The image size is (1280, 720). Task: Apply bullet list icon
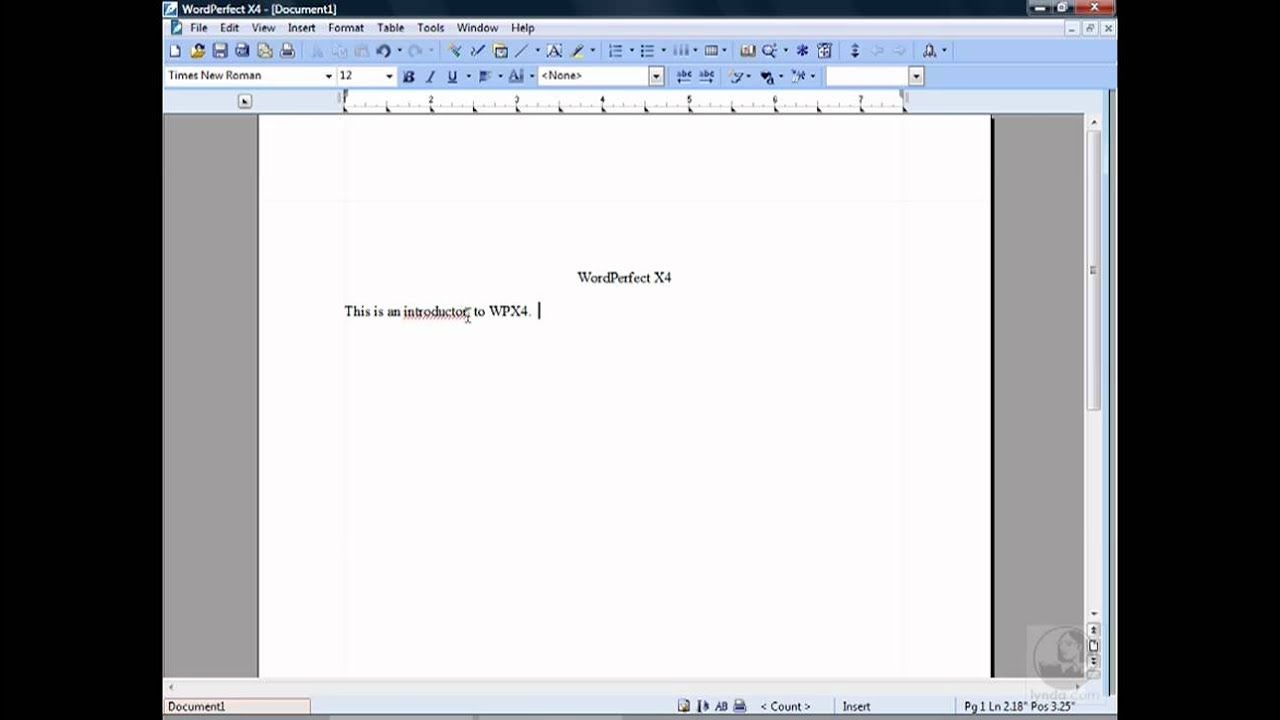pos(647,51)
